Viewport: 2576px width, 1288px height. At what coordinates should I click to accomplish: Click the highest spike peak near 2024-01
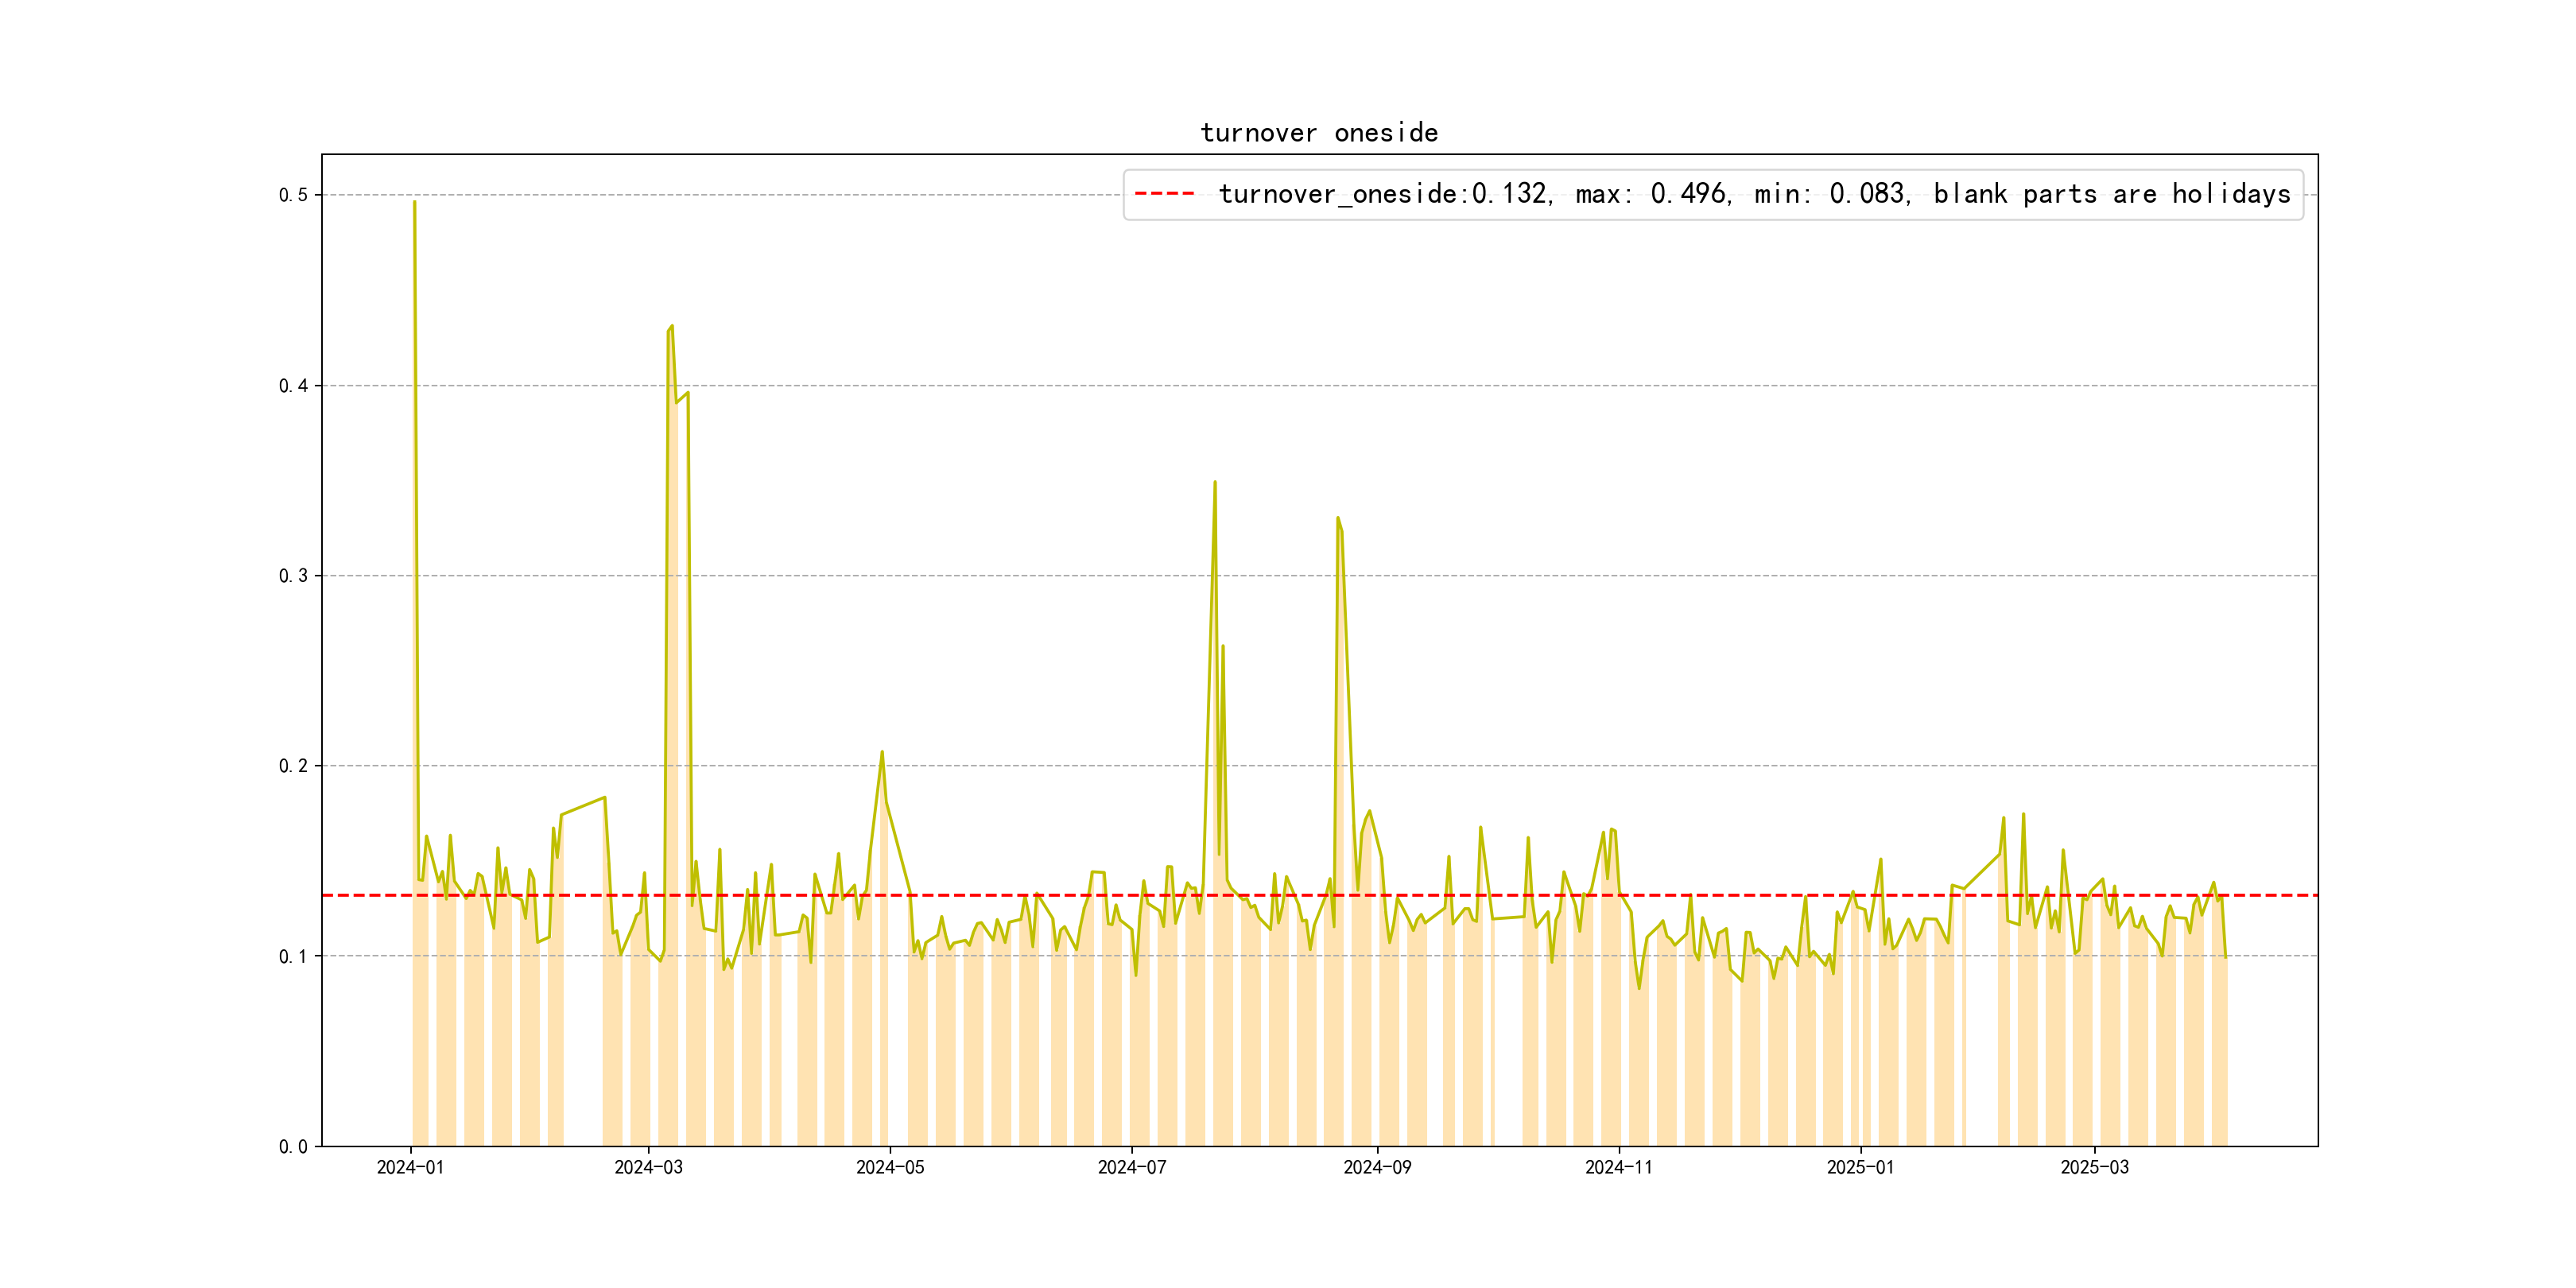pos(415,202)
